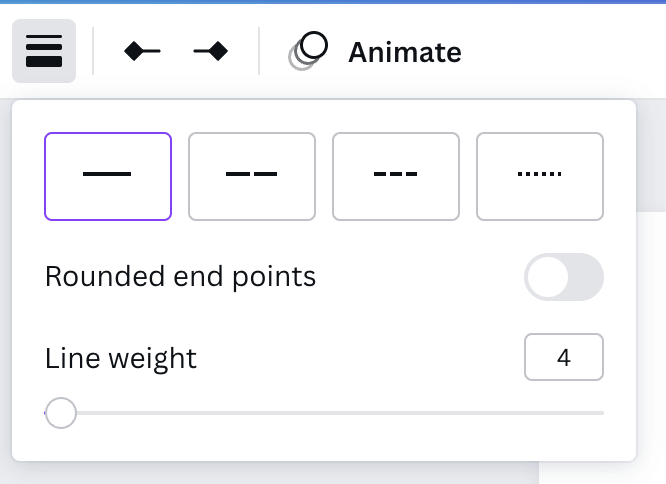
Task: Open the line style button with three bars
Action: point(44,51)
